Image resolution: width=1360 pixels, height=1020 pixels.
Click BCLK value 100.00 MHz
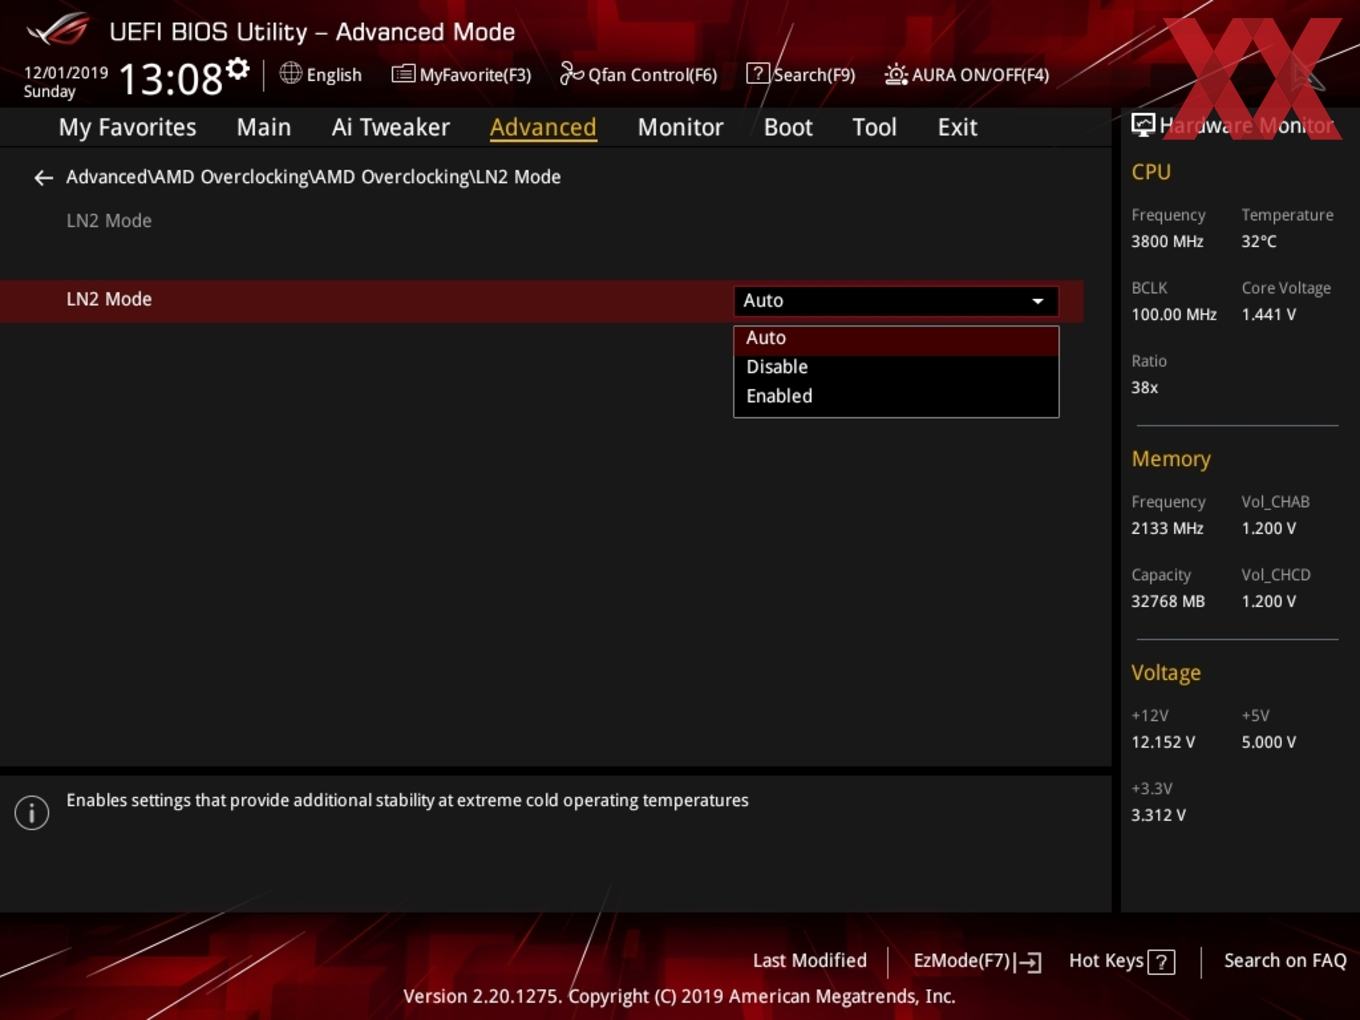(1174, 314)
